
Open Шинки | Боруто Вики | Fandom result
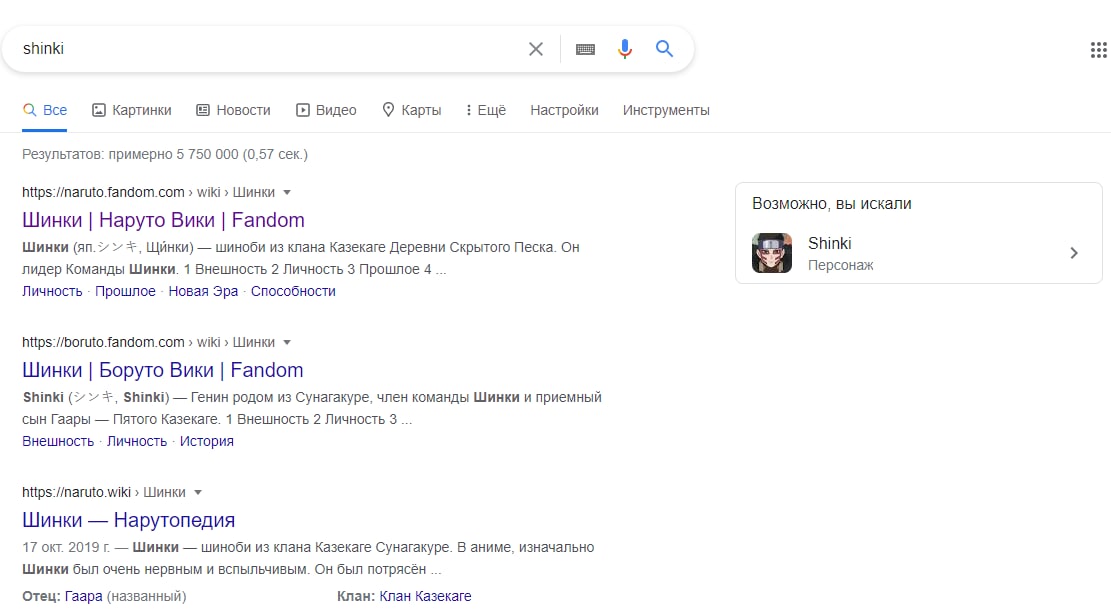pyautogui.click(x=162, y=370)
